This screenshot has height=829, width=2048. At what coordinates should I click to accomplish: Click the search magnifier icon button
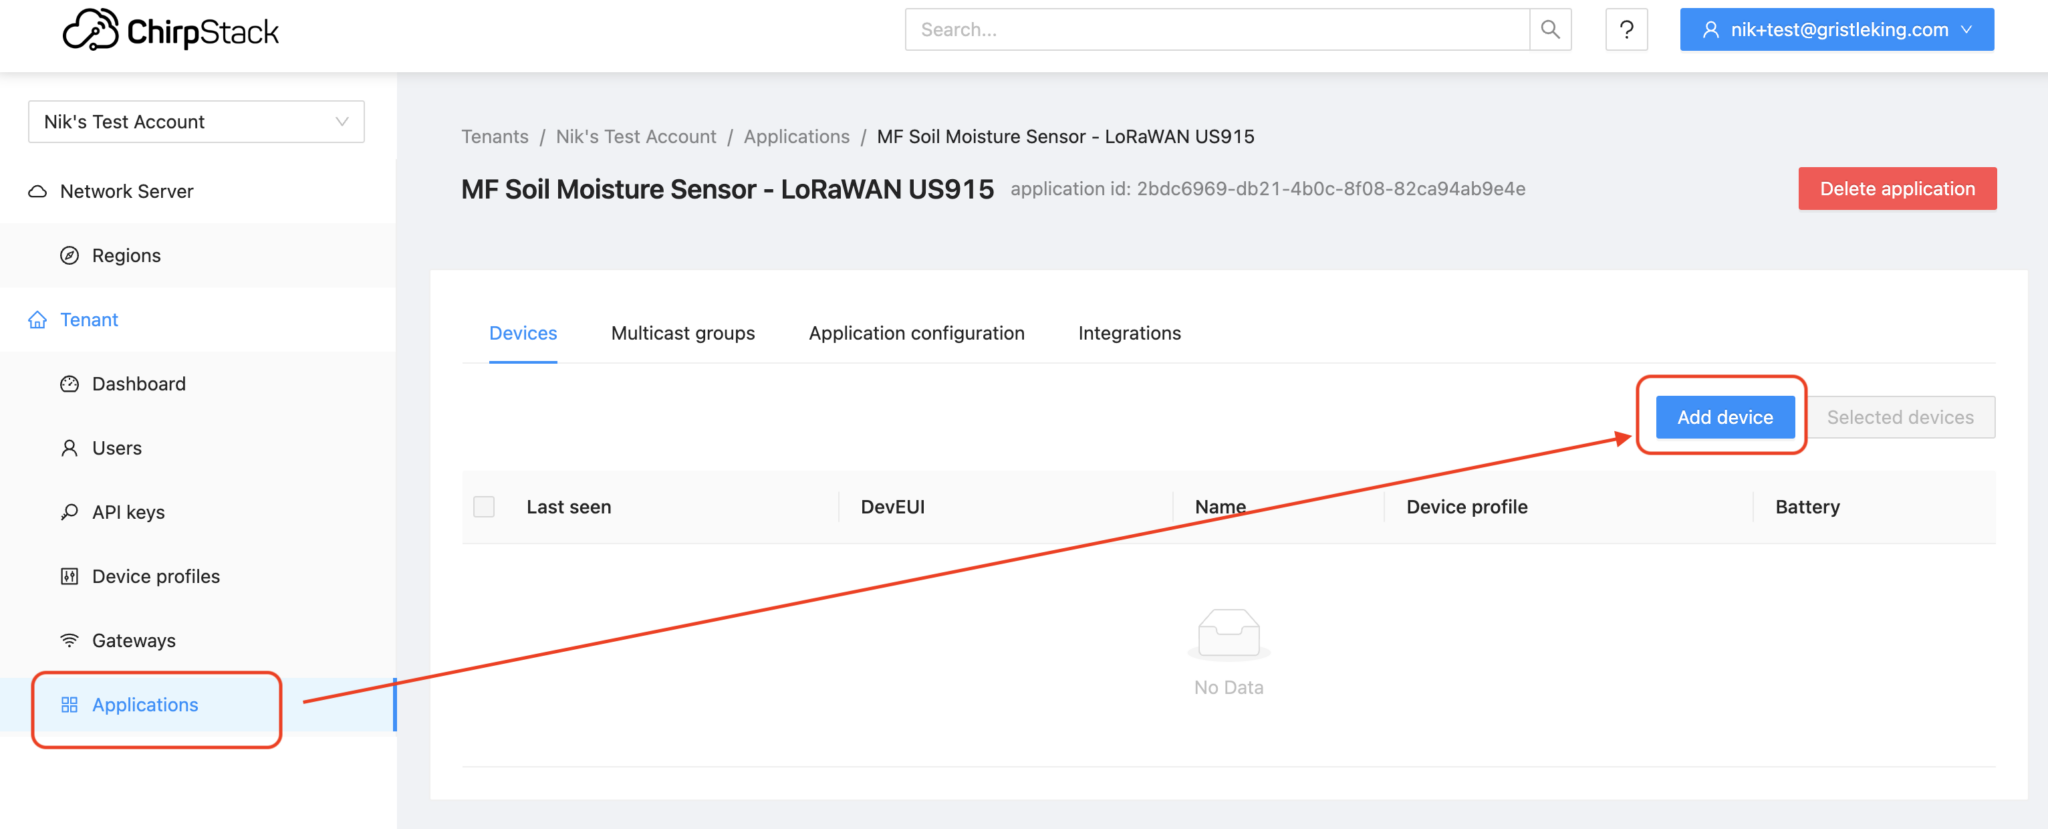[x=1550, y=30]
